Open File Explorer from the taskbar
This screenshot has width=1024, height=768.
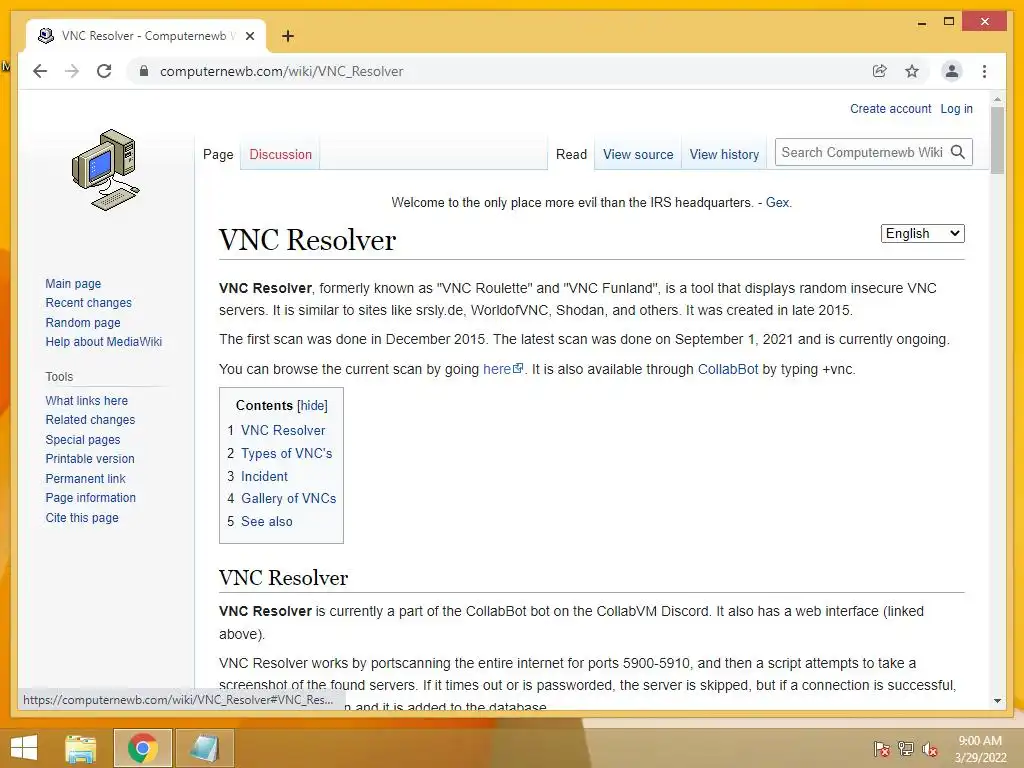click(x=81, y=748)
